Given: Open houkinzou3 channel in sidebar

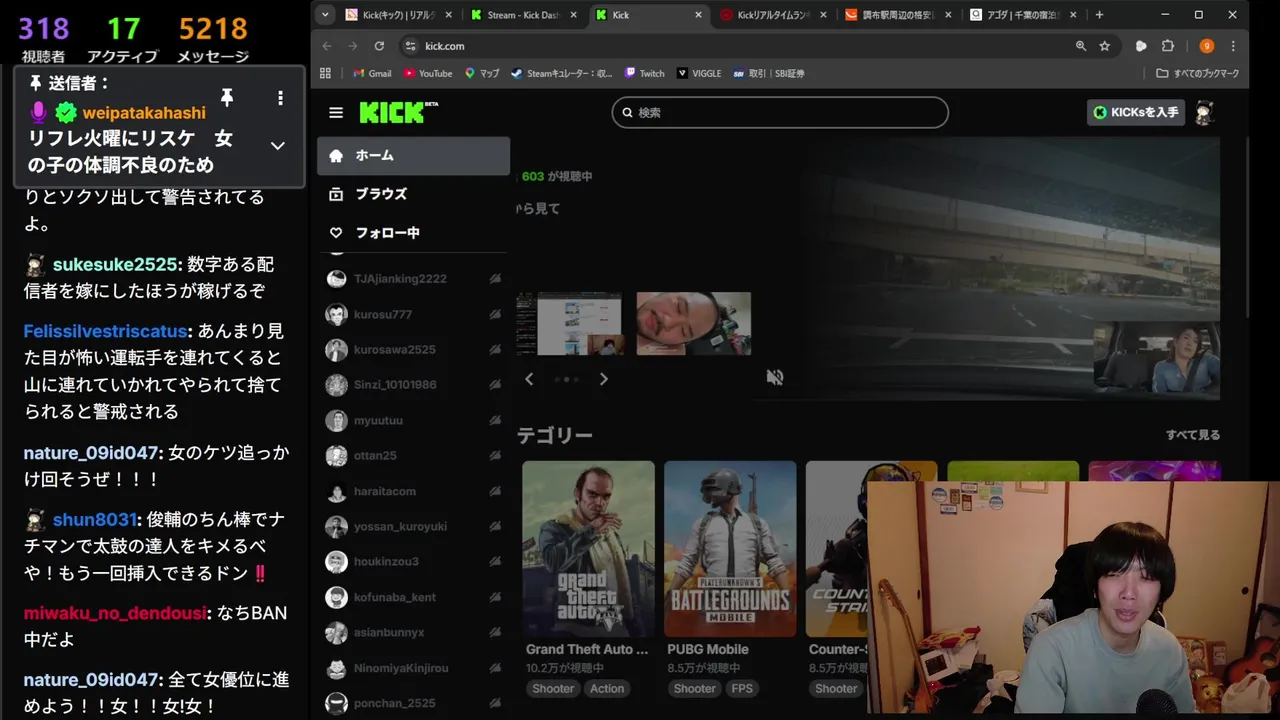Looking at the screenshot, I should pos(413,562).
